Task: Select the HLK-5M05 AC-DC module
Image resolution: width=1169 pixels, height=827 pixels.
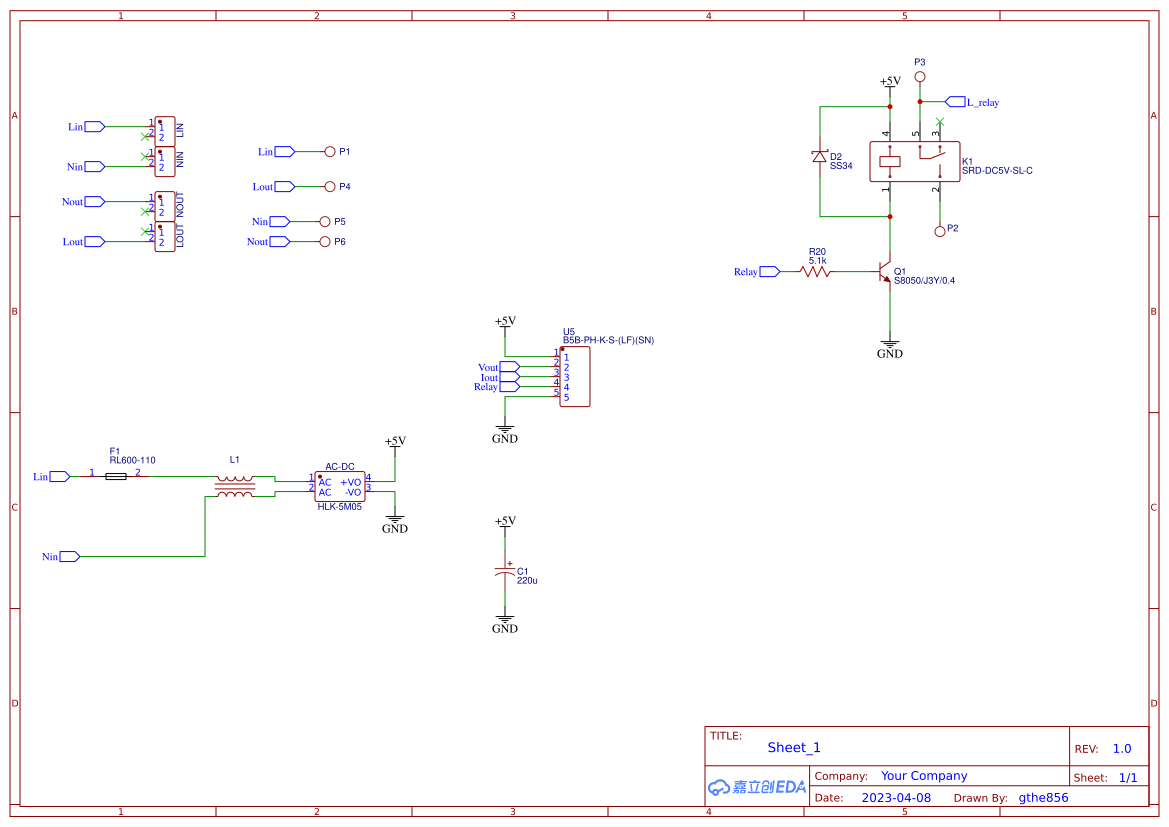Action: point(340,484)
